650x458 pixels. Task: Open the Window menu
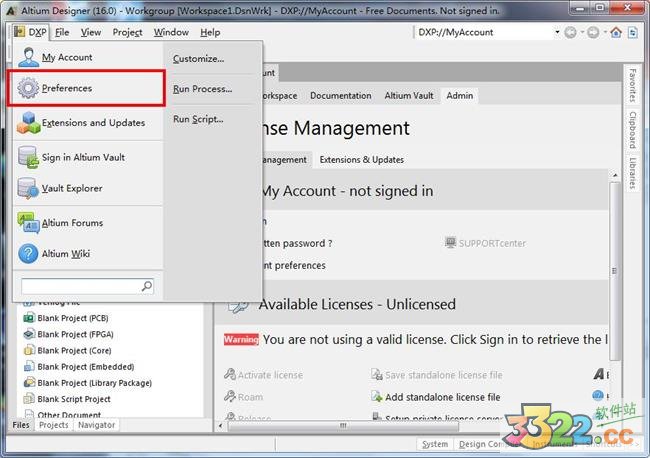click(171, 32)
